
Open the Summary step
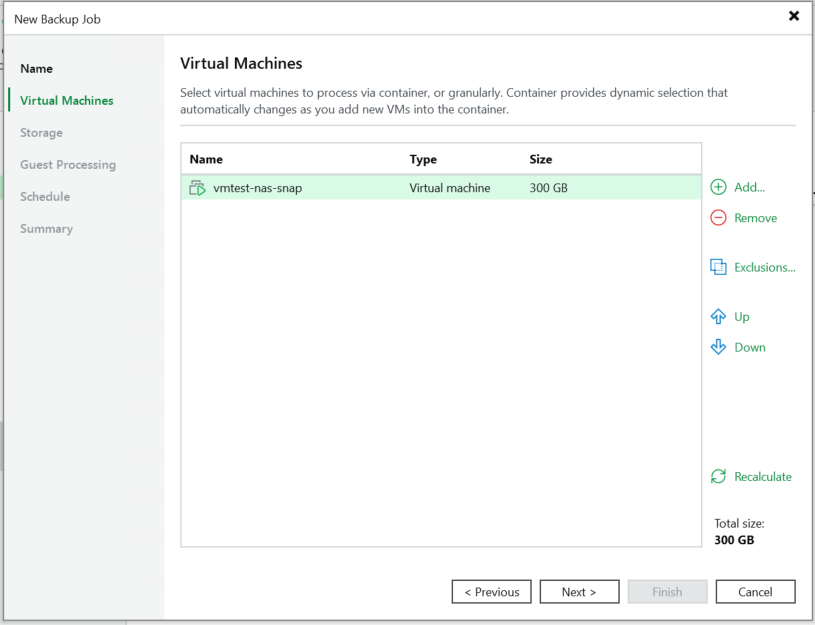click(x=46, y=229)
